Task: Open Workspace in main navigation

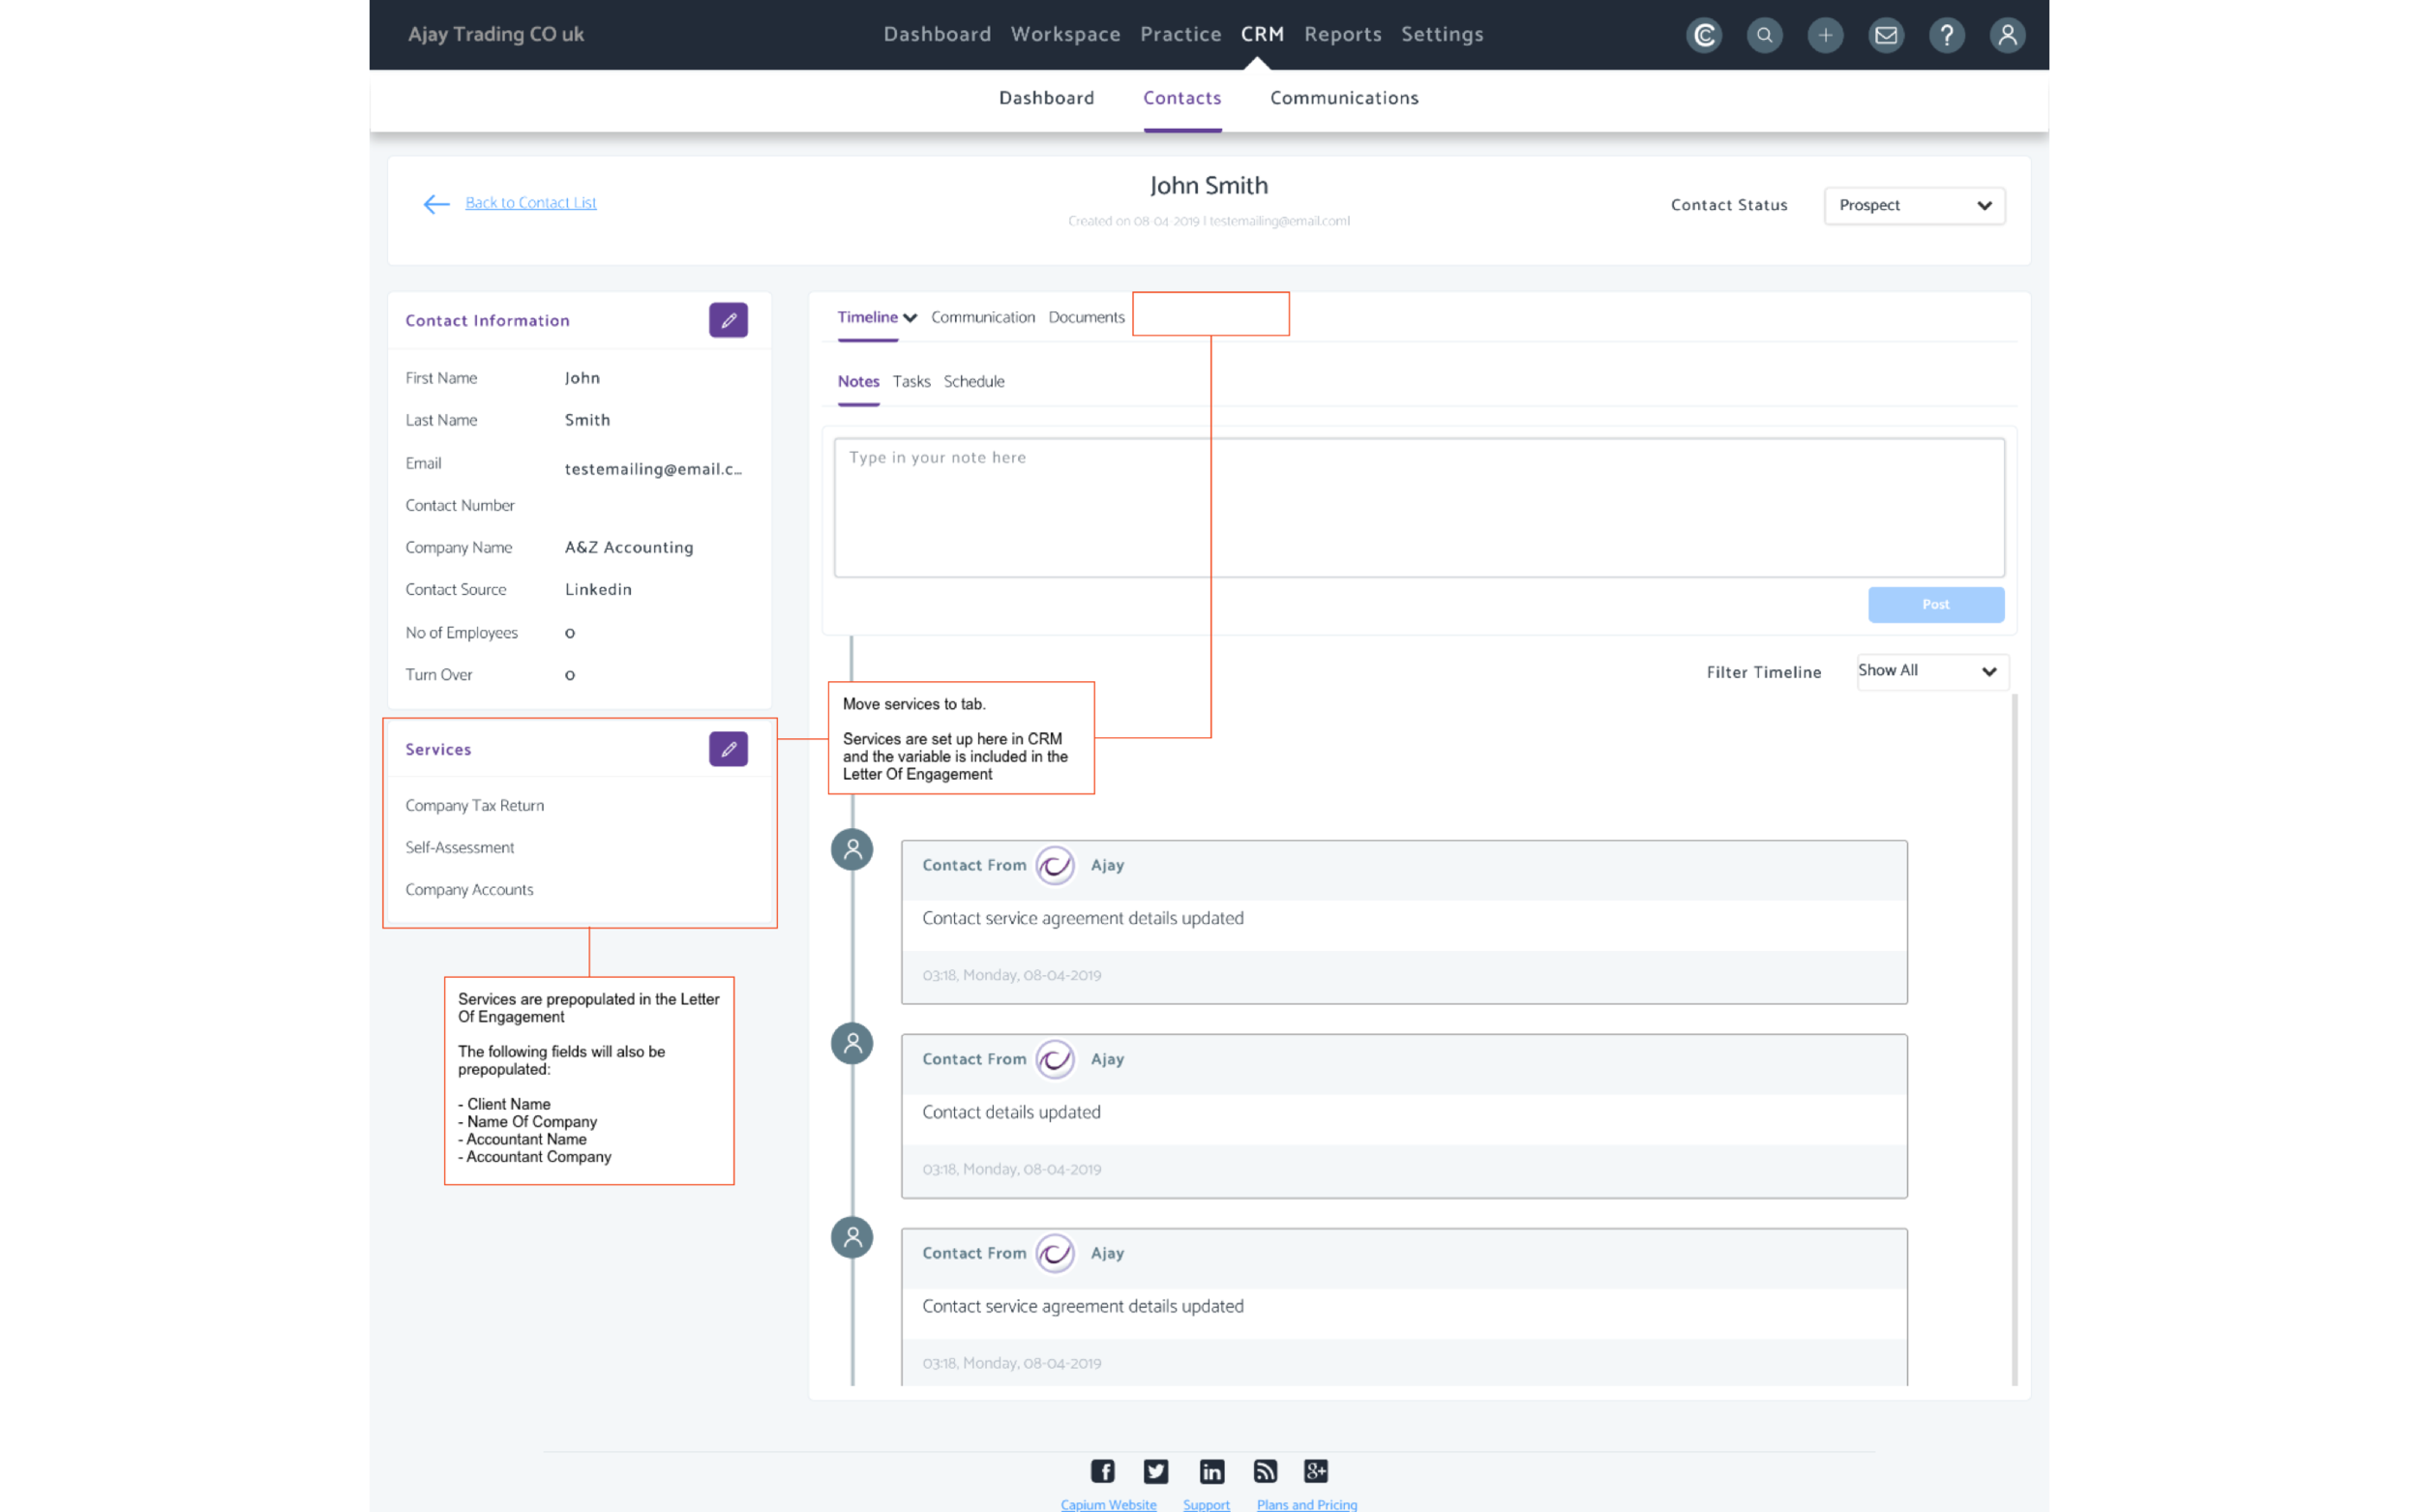Action: [1065, 34]
